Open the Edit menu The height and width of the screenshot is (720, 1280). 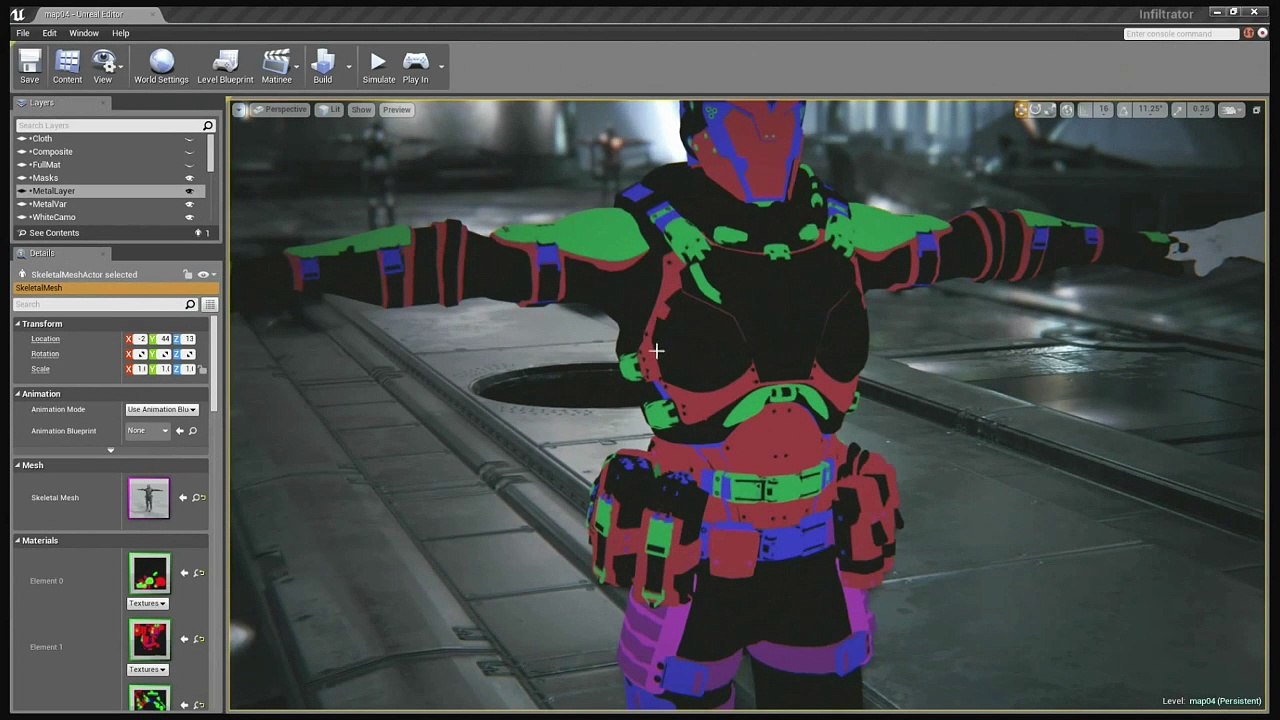click(49, 33)
